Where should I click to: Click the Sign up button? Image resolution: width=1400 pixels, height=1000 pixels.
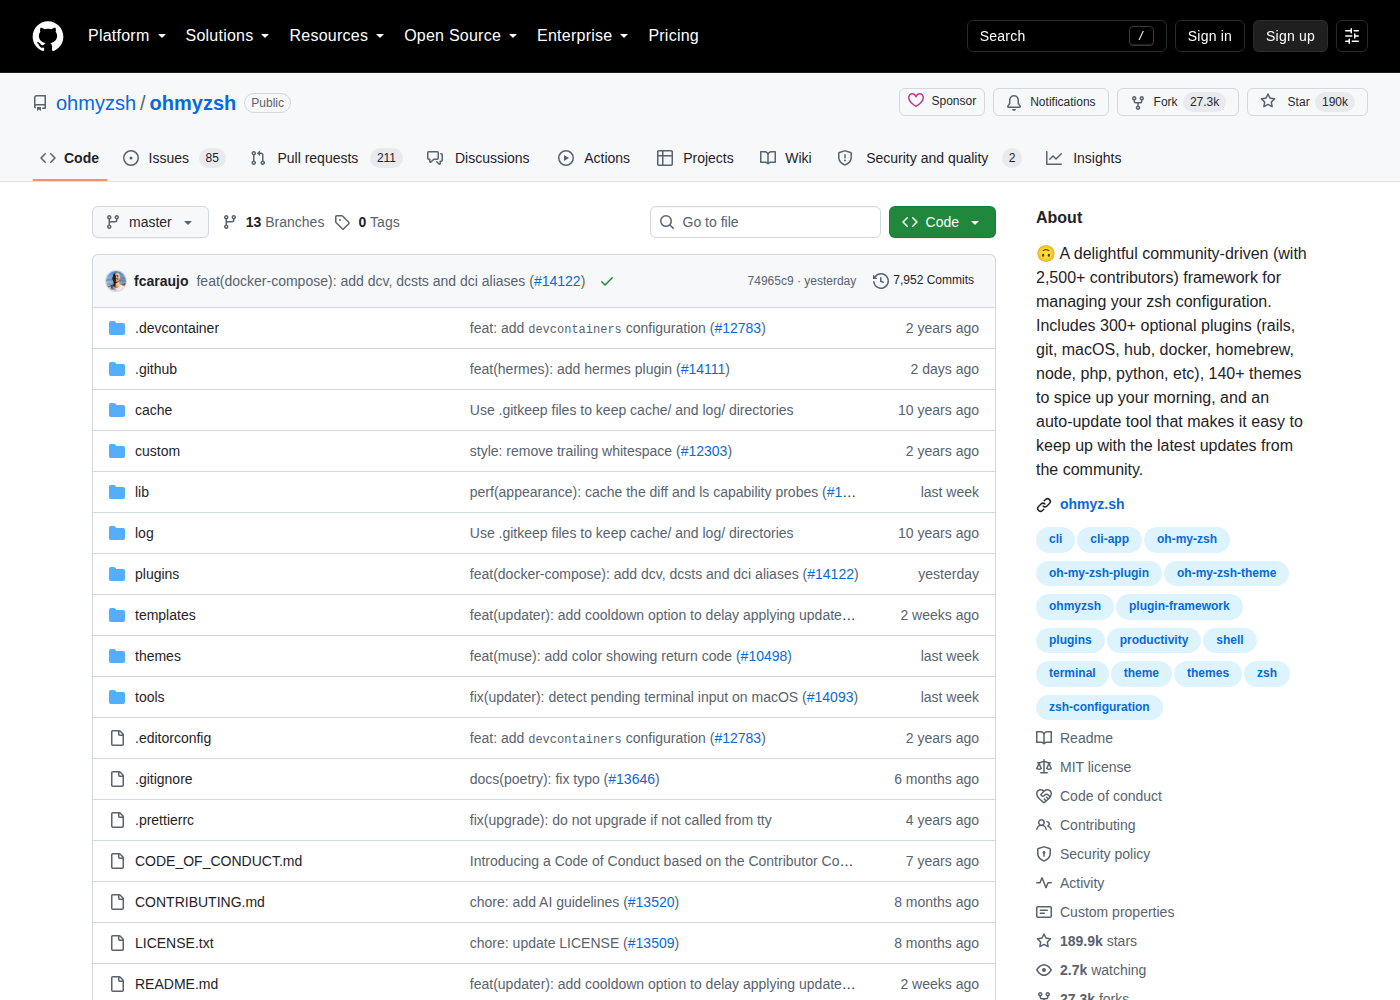point(1290,36)
